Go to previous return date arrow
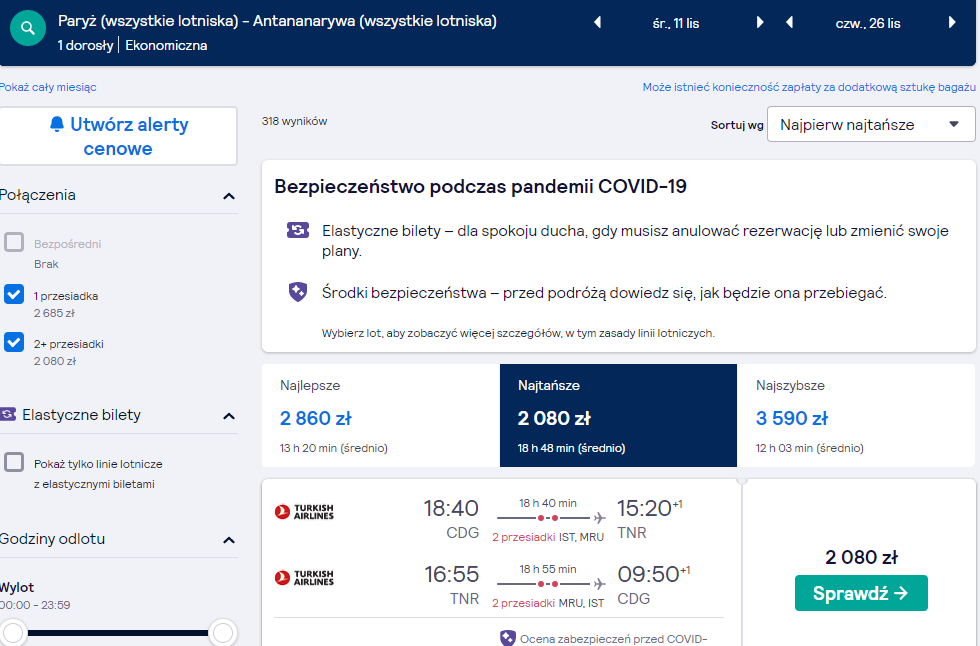Screen dimensions: 980x646 (x=789, y=22)
